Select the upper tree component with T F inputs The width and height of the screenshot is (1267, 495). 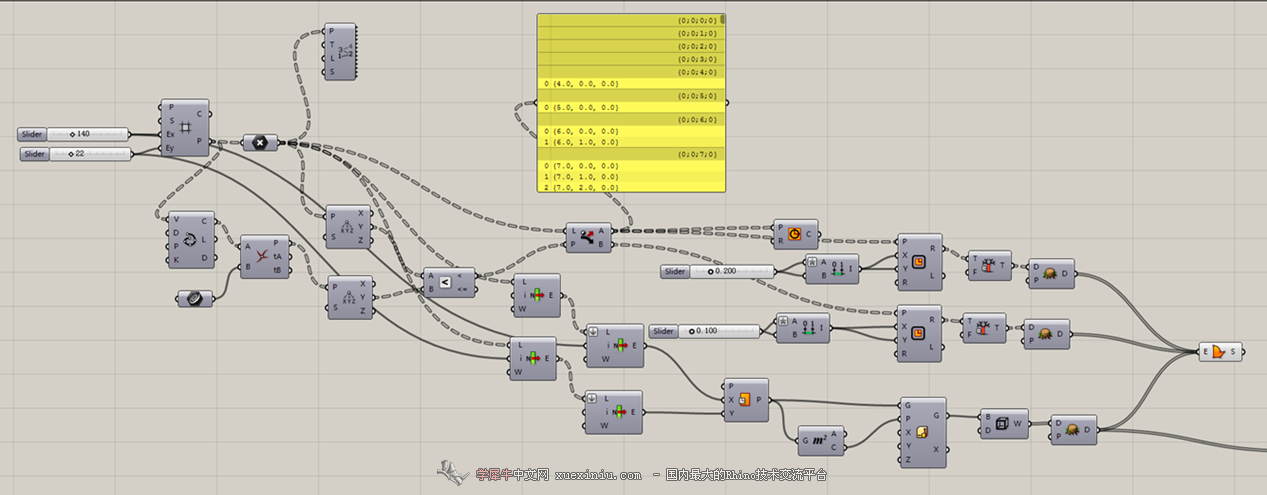click(989, 265)
